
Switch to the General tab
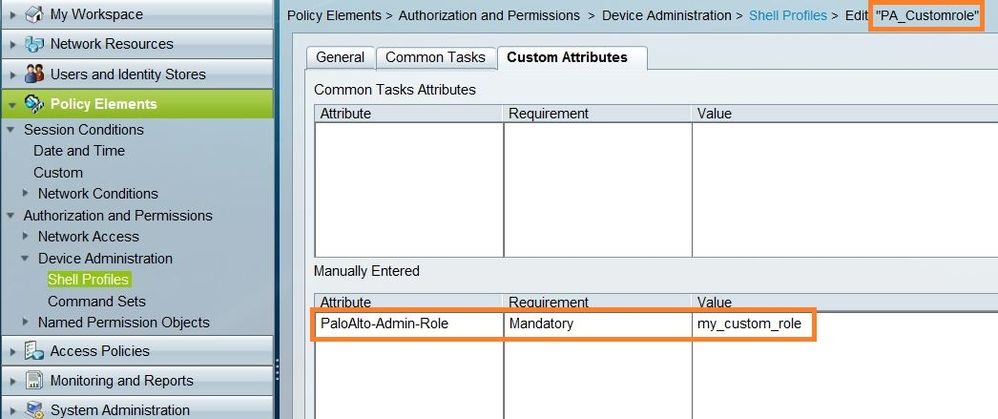click(x=340, y=58)
